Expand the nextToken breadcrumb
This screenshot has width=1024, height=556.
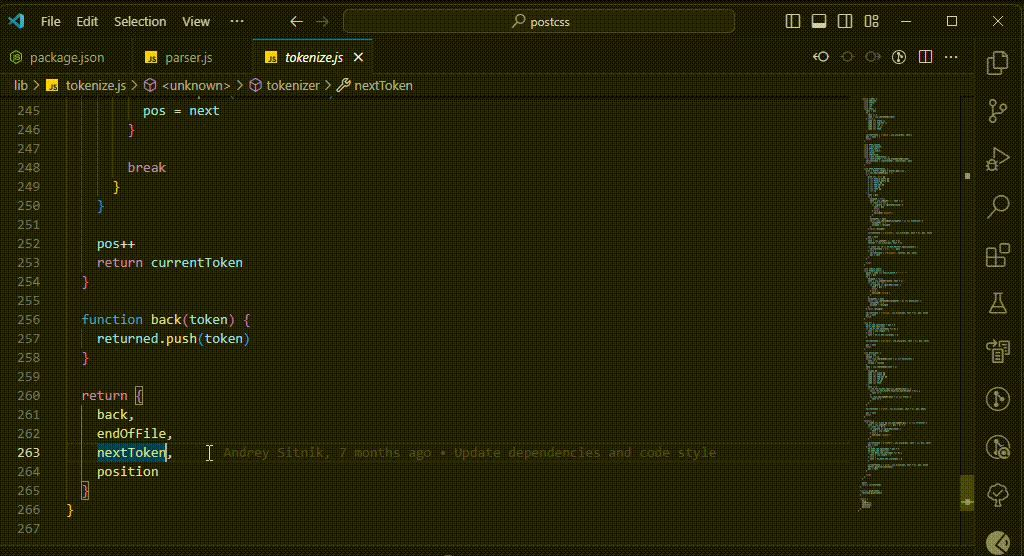tap(383, 86)
